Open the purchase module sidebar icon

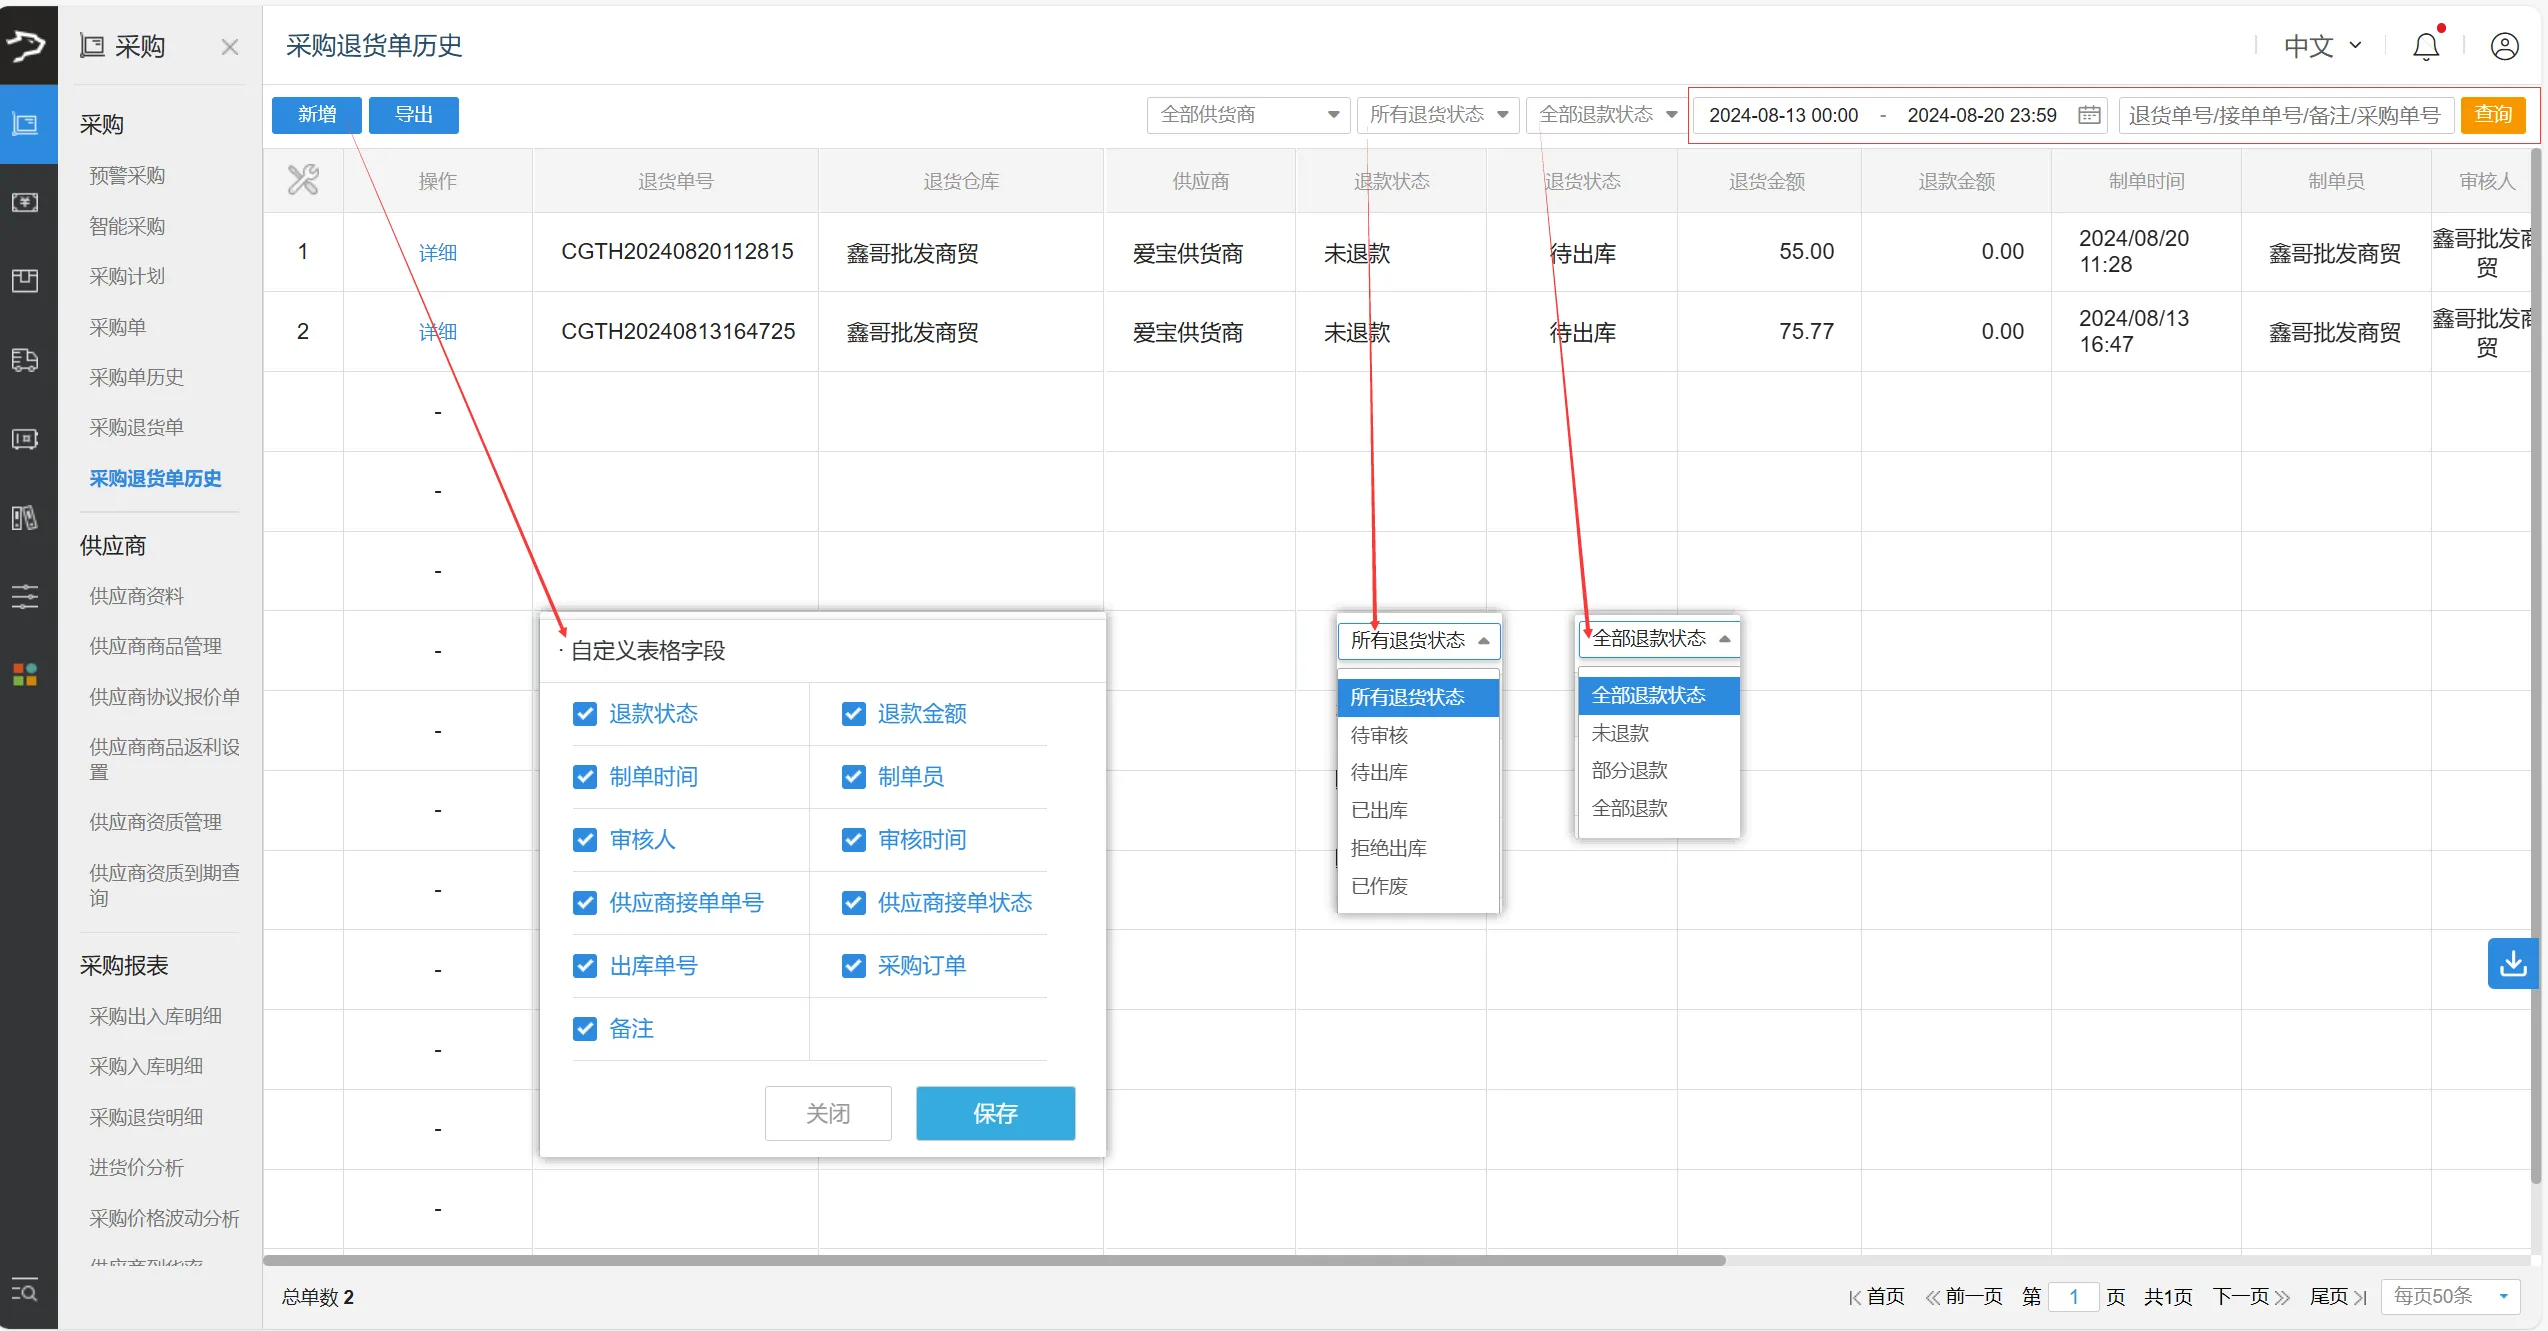point(25,124)
